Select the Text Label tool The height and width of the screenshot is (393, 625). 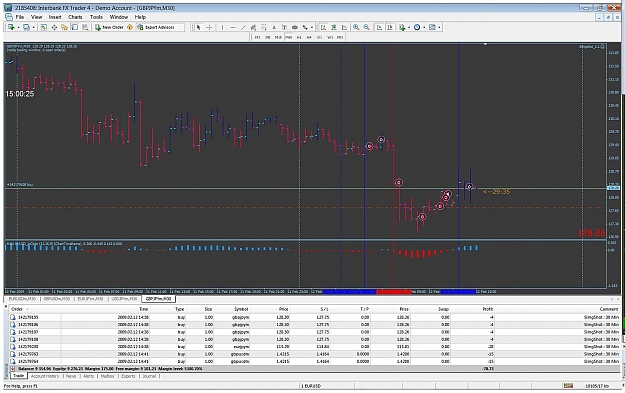[284, 27]
